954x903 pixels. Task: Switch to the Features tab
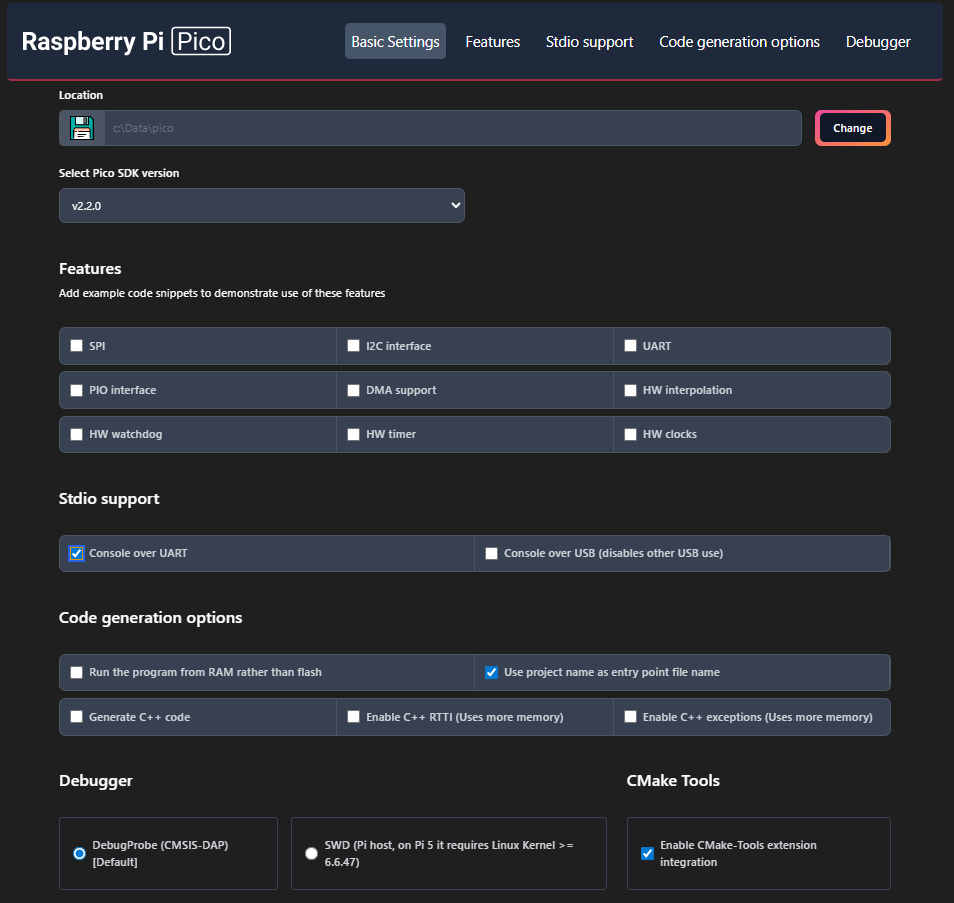(492, 42)
